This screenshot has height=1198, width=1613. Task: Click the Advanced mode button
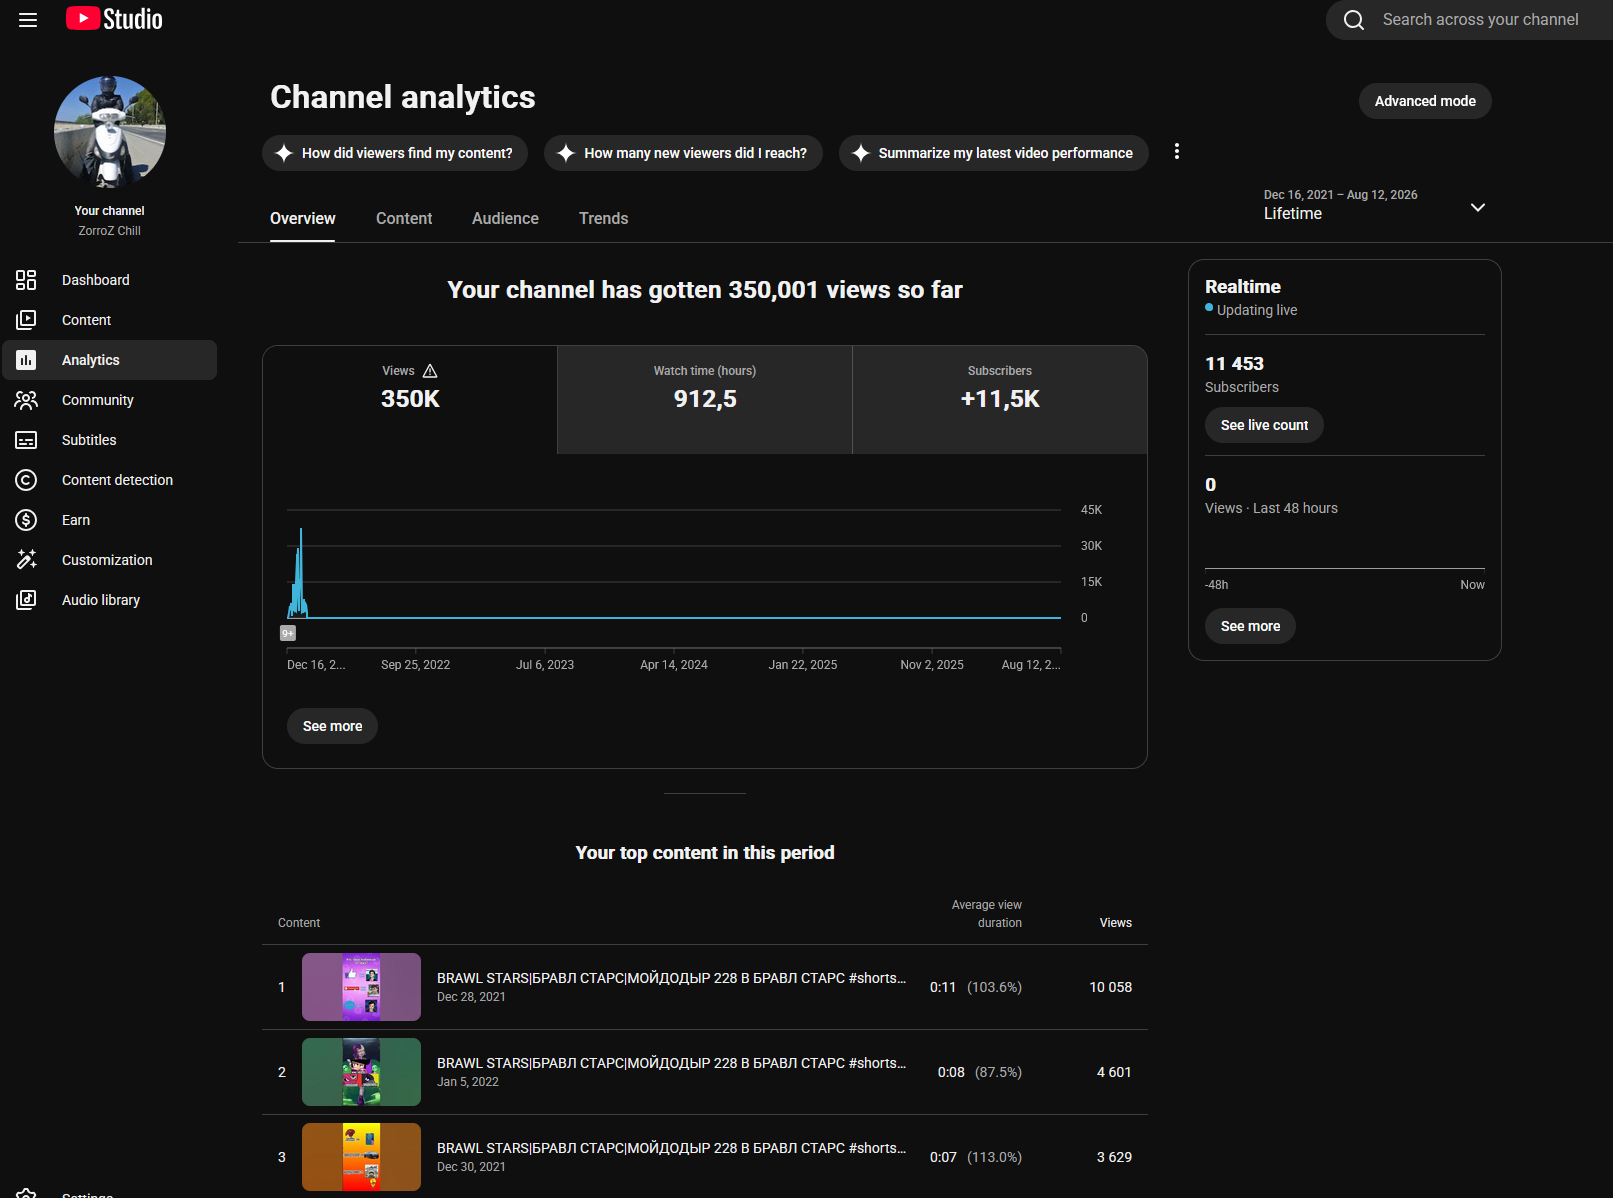(1425, 101)
